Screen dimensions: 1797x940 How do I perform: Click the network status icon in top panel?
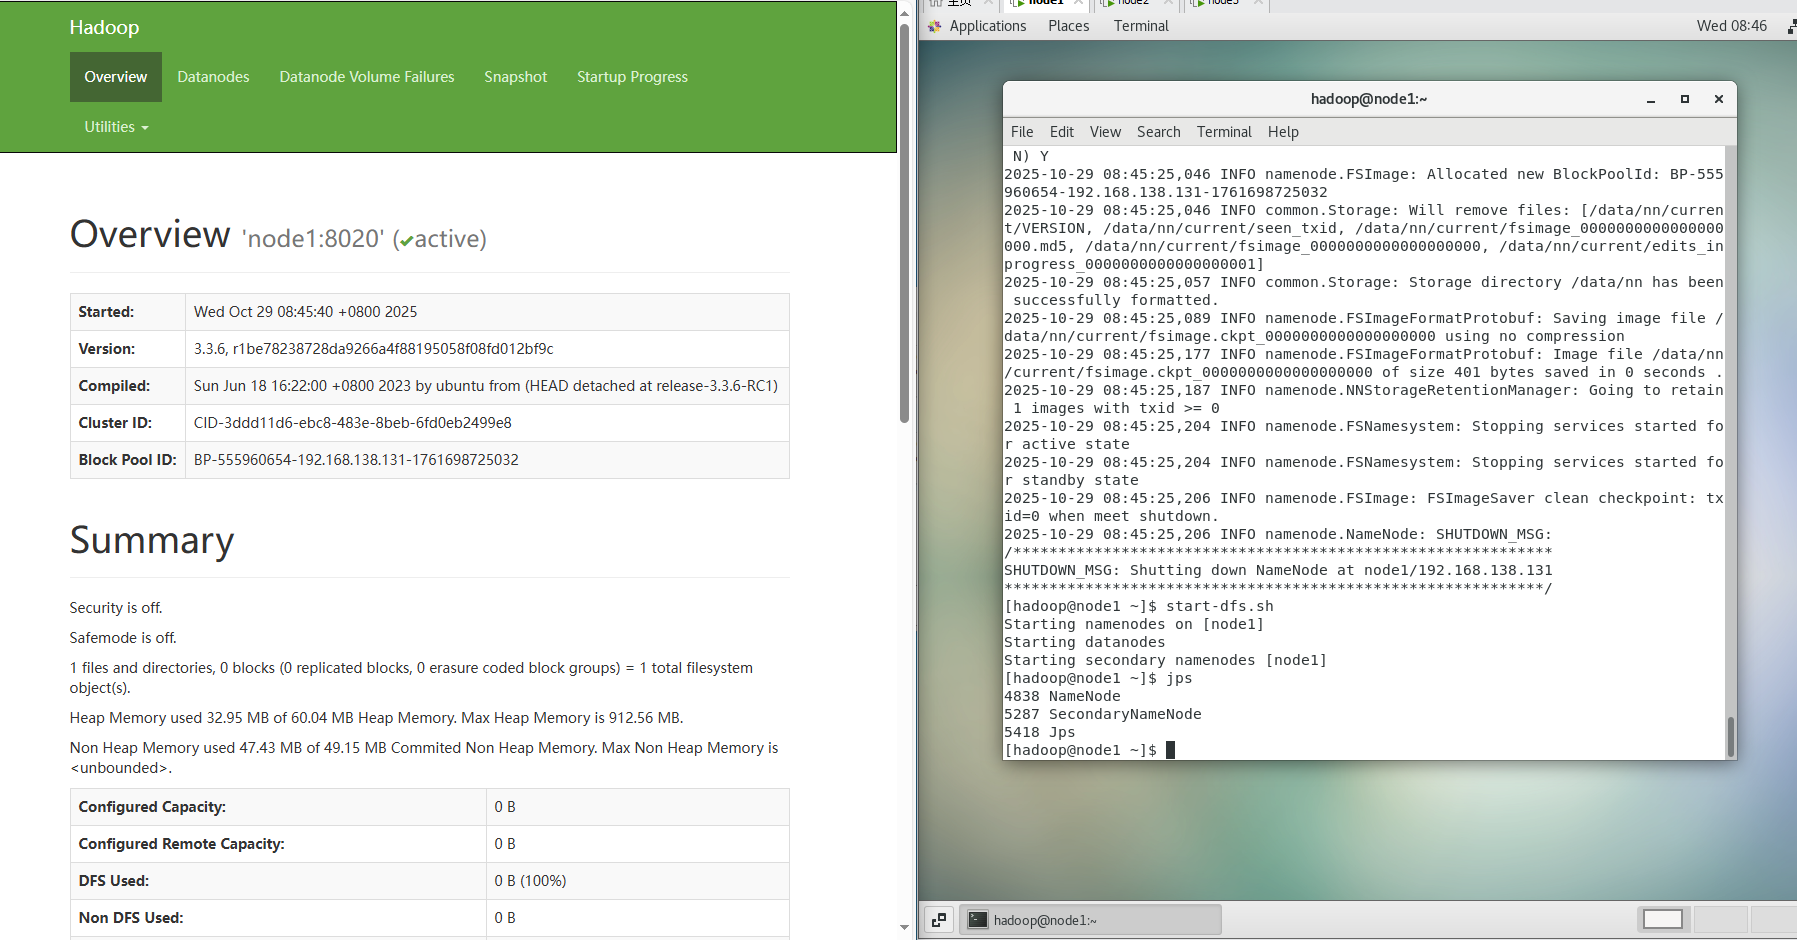1791,26
